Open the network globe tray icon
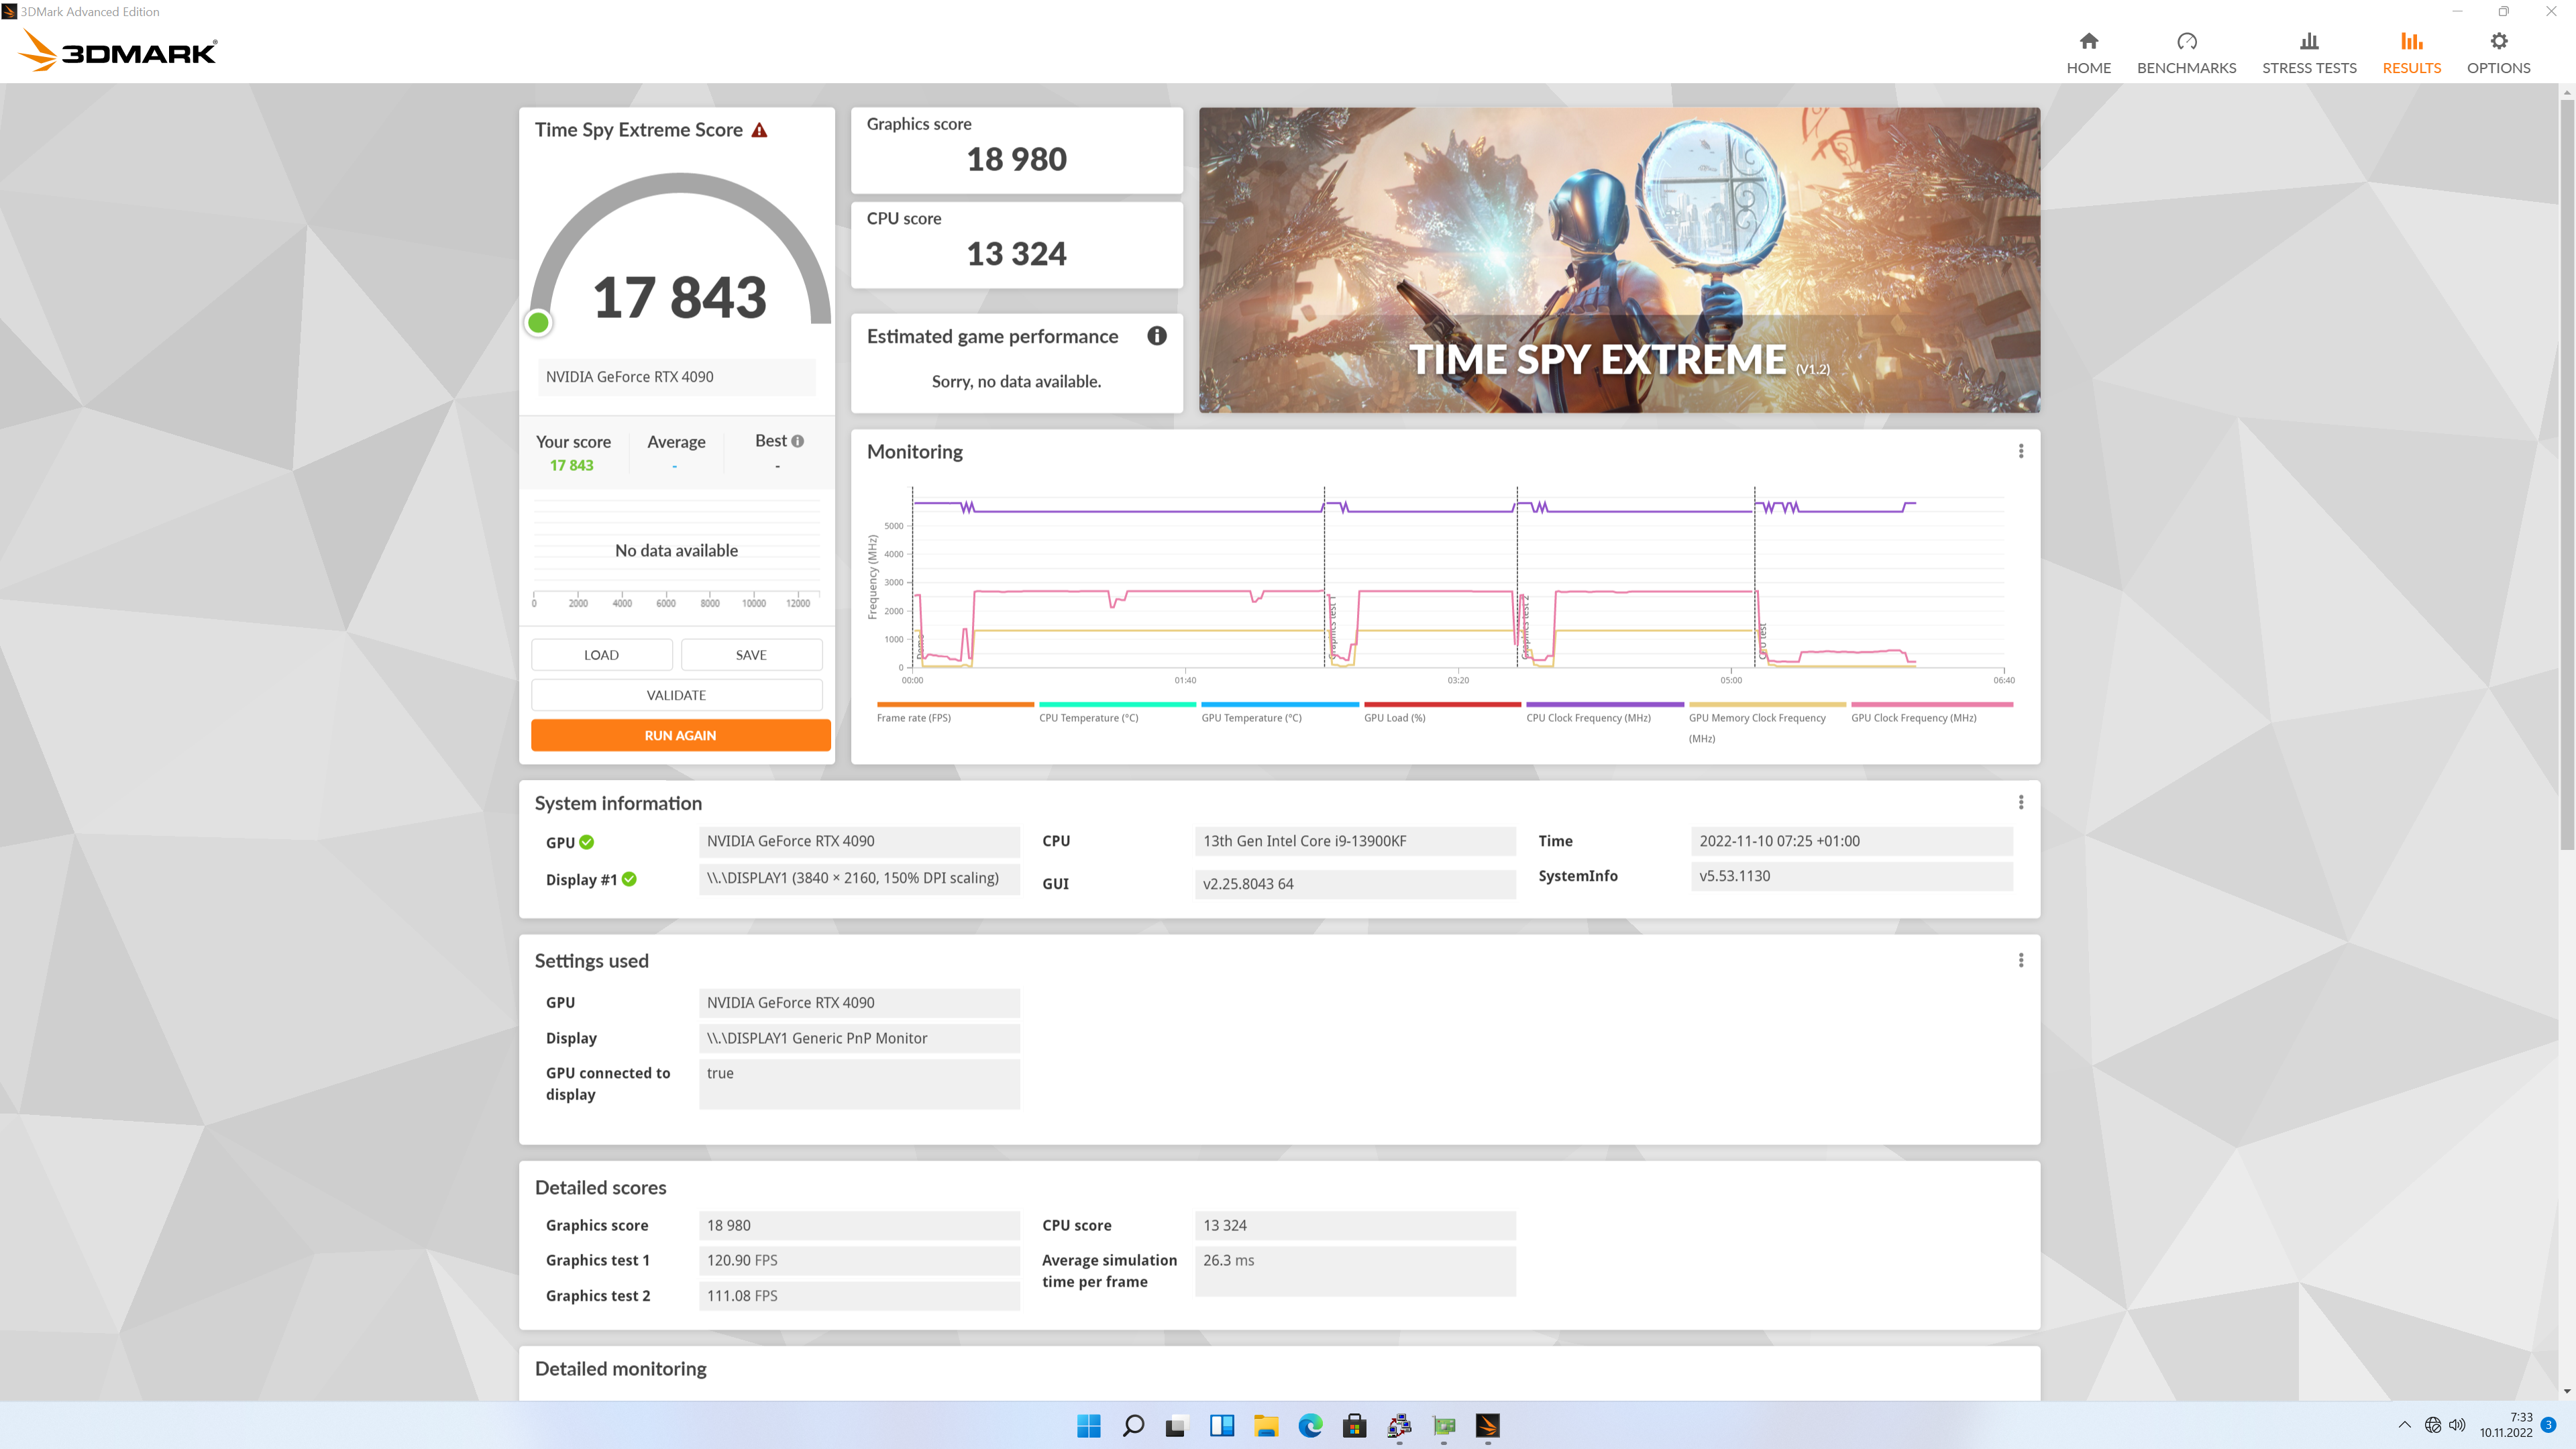Viewport: 2576px width, 1449px height. tap(2432, 1425)
